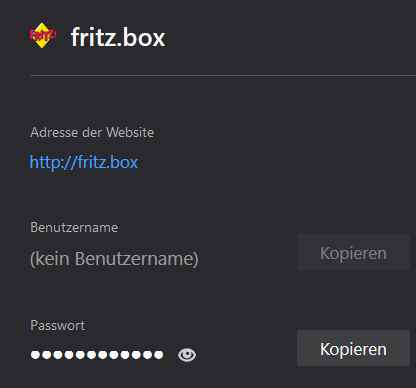Focus the empty username value area

click(x=114, y=259)
